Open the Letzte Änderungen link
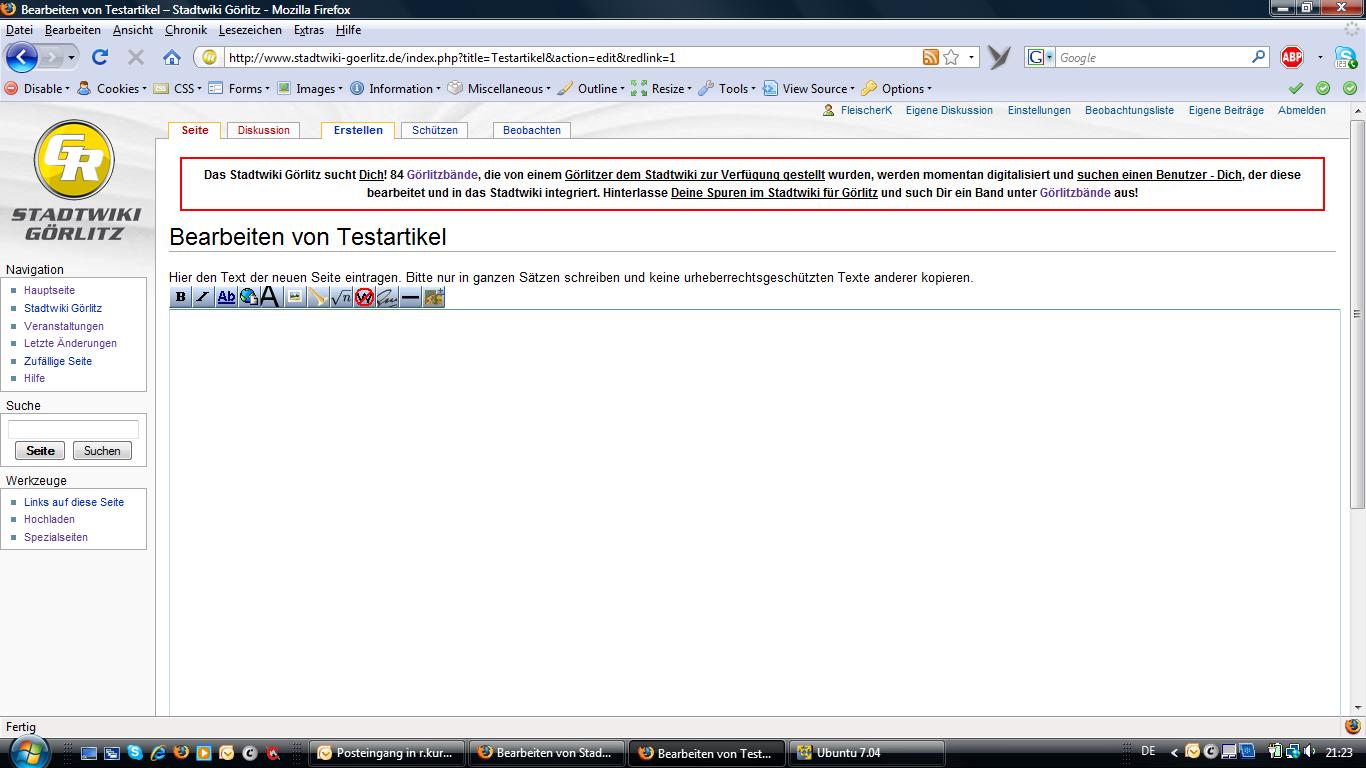 (x=70, y=343)
